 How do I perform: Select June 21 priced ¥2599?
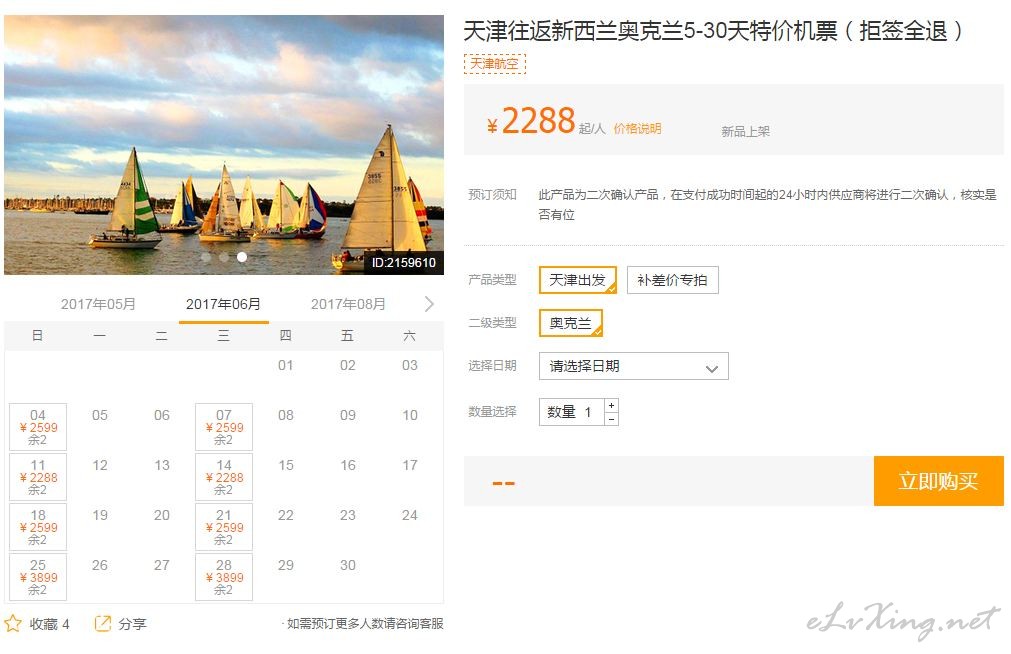tap(224, 527)
